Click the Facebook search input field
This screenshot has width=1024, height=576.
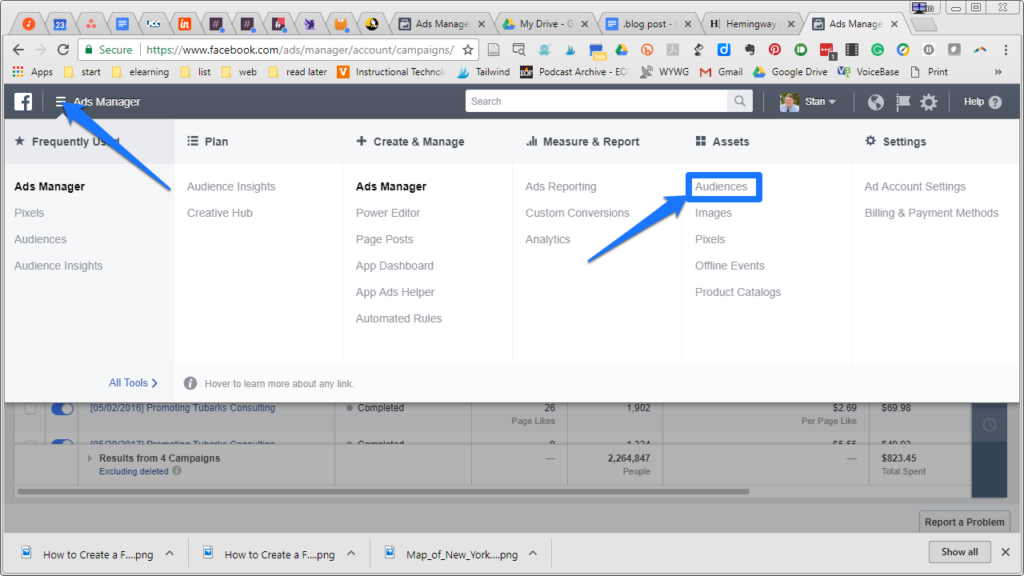coord(597,101)
